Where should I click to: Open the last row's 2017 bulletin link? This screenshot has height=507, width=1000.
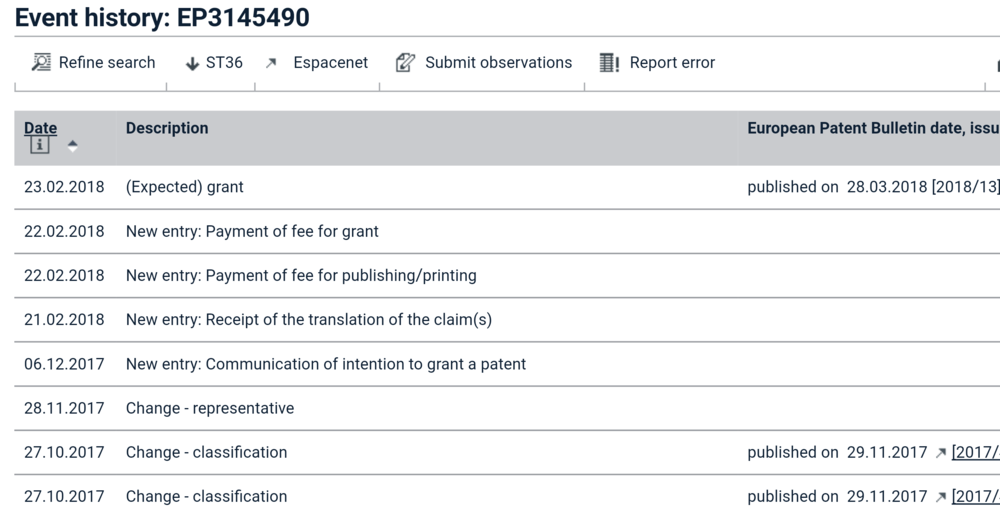975,497
